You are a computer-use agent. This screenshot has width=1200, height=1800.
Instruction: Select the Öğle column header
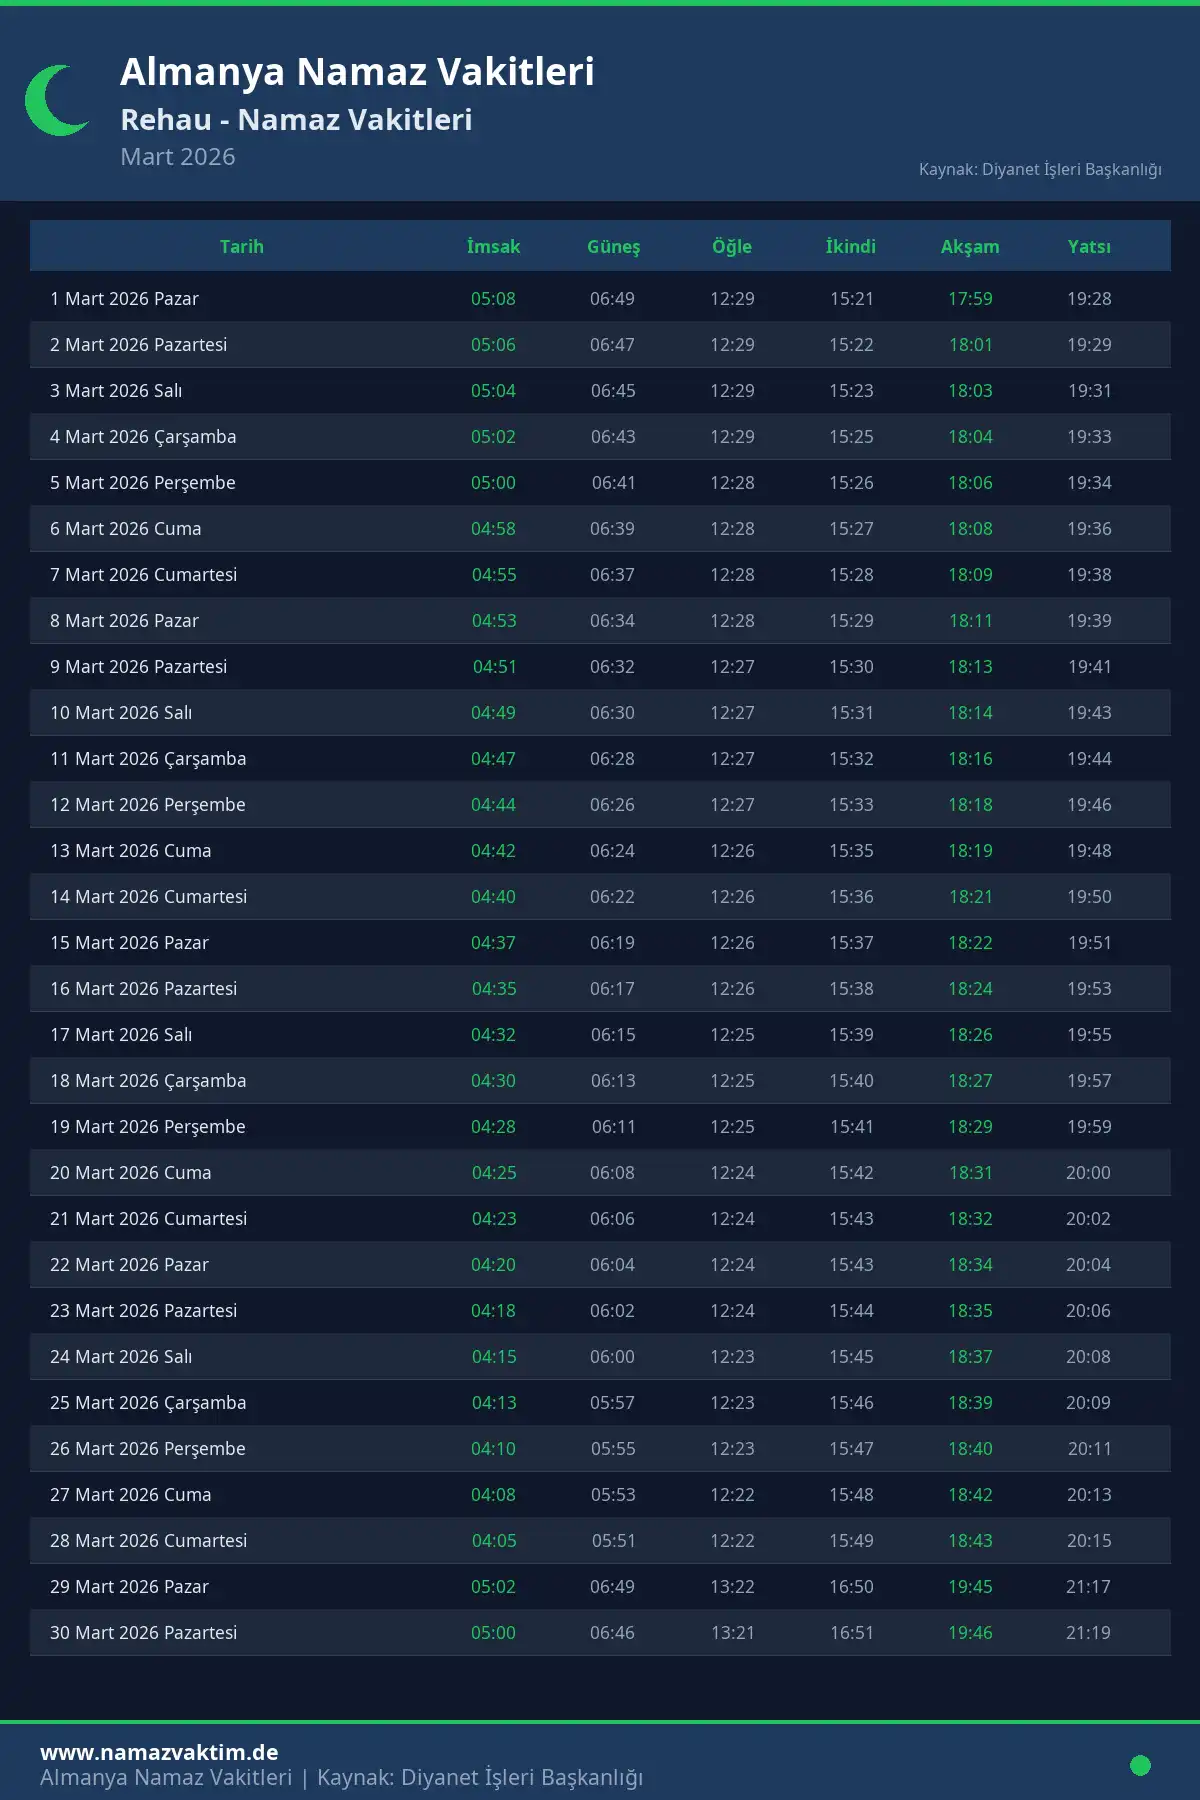click(732, 247)
